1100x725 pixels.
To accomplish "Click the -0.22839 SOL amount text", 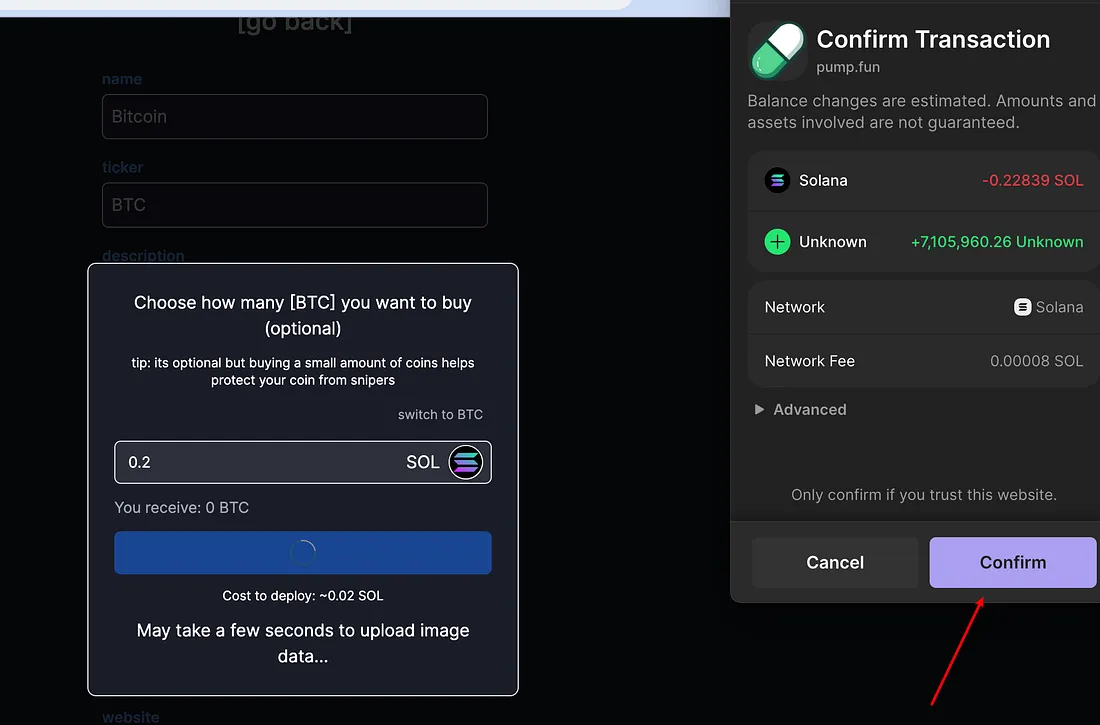I will point(1032,180).
